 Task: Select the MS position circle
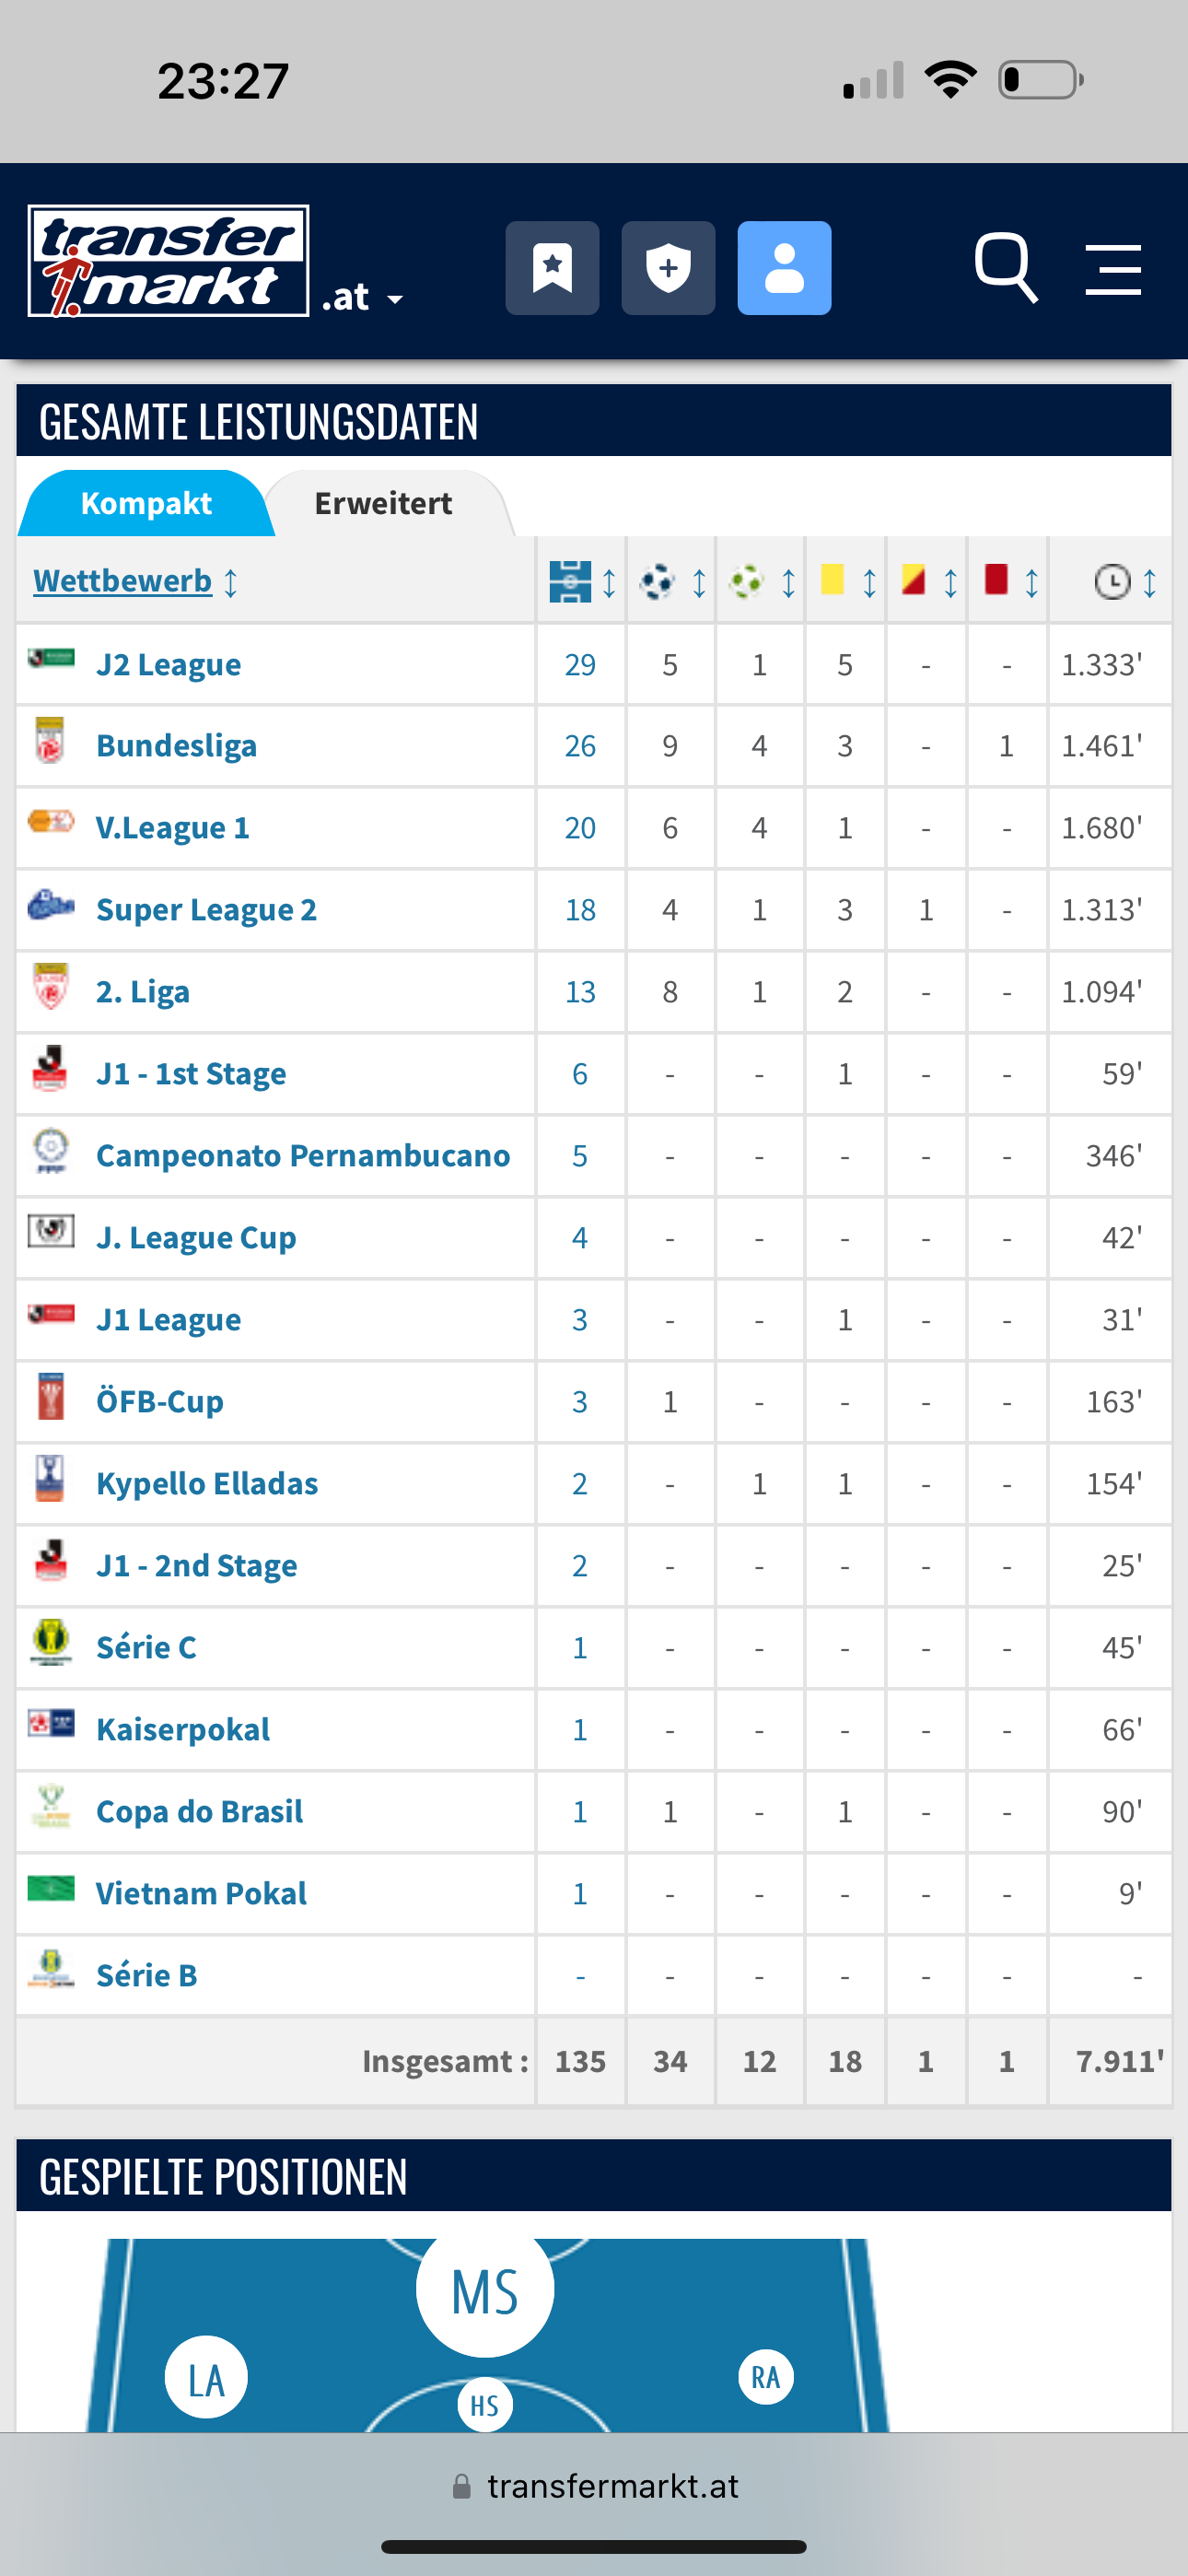[x=485, y=2289]
